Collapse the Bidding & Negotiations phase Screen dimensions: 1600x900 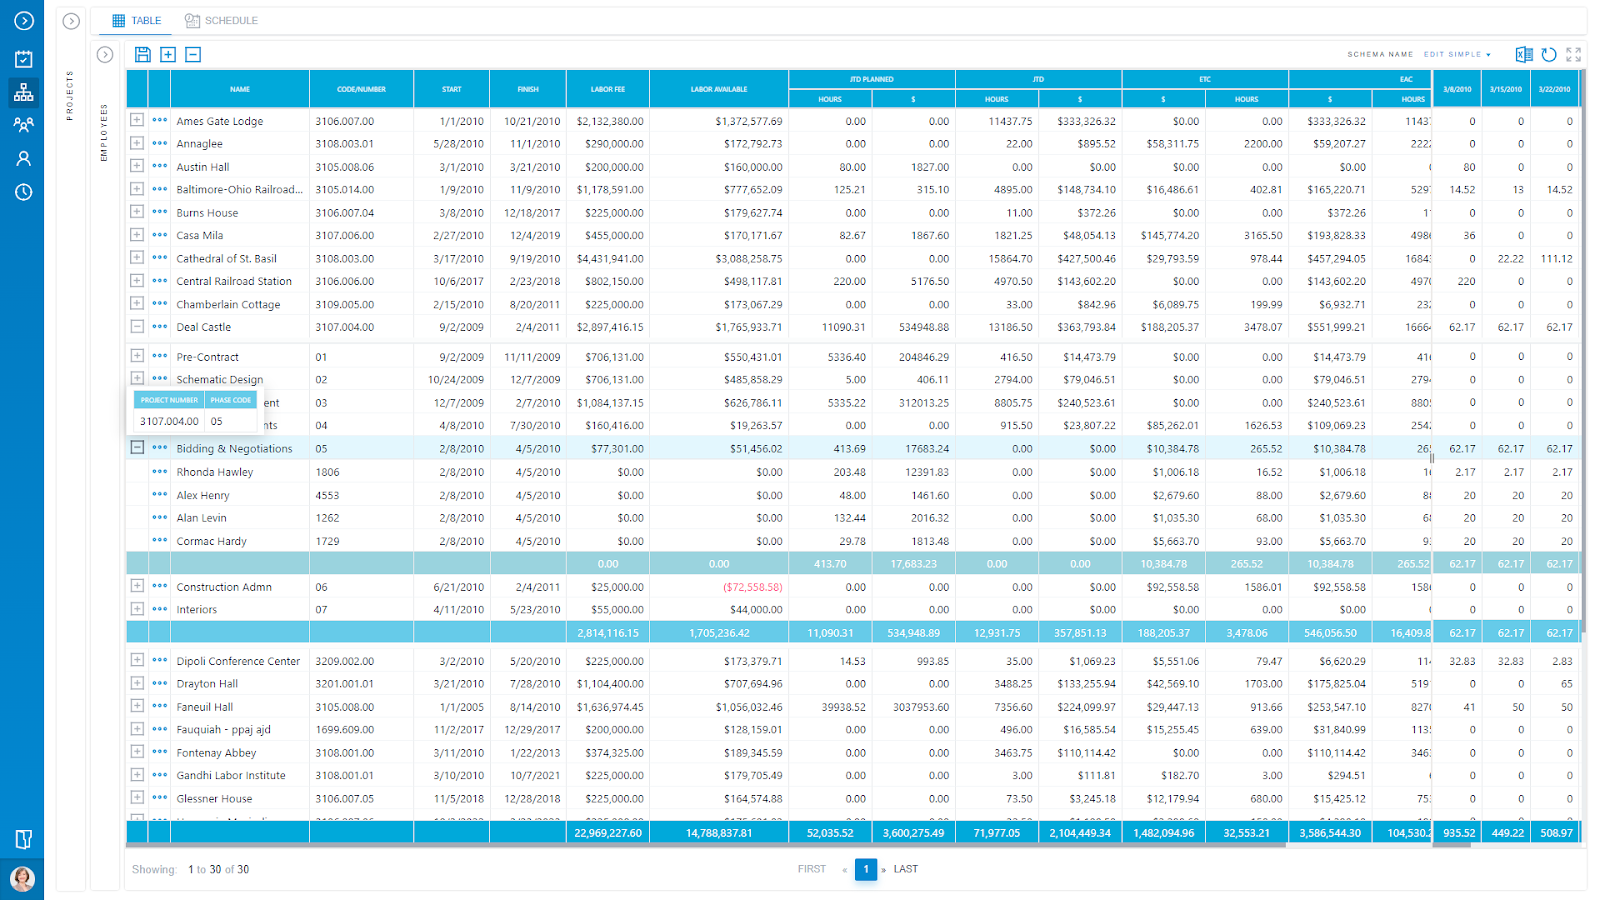point(137,448)
